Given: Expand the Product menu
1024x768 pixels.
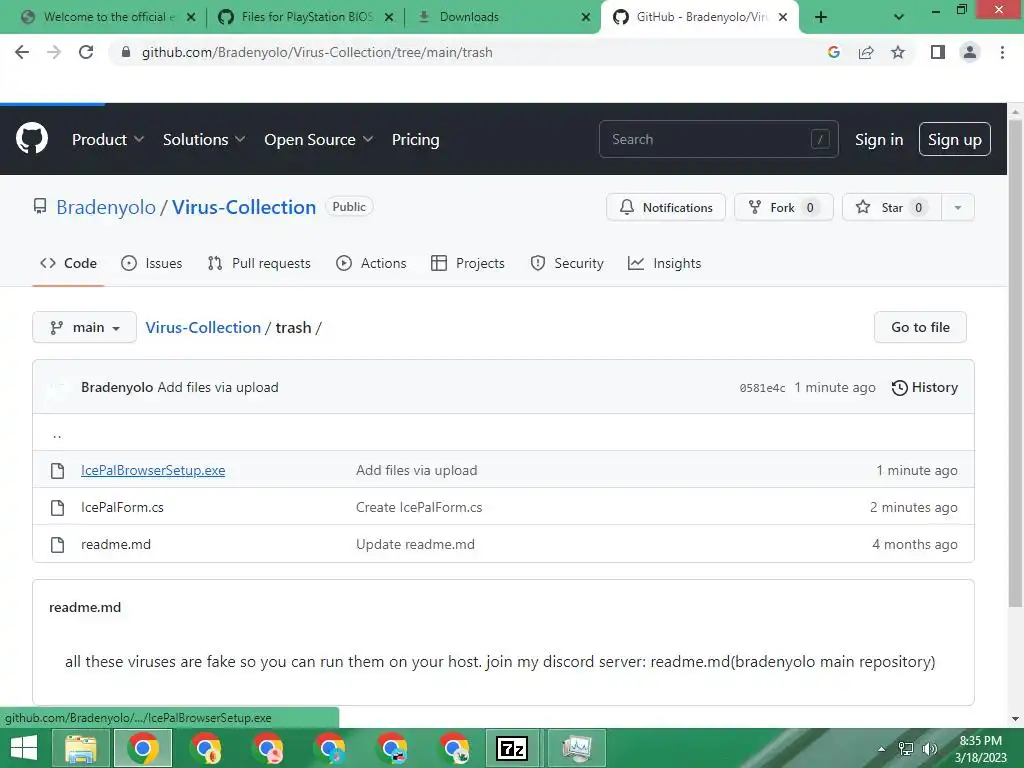Looking at the screenshot, I should click(108, 140).
